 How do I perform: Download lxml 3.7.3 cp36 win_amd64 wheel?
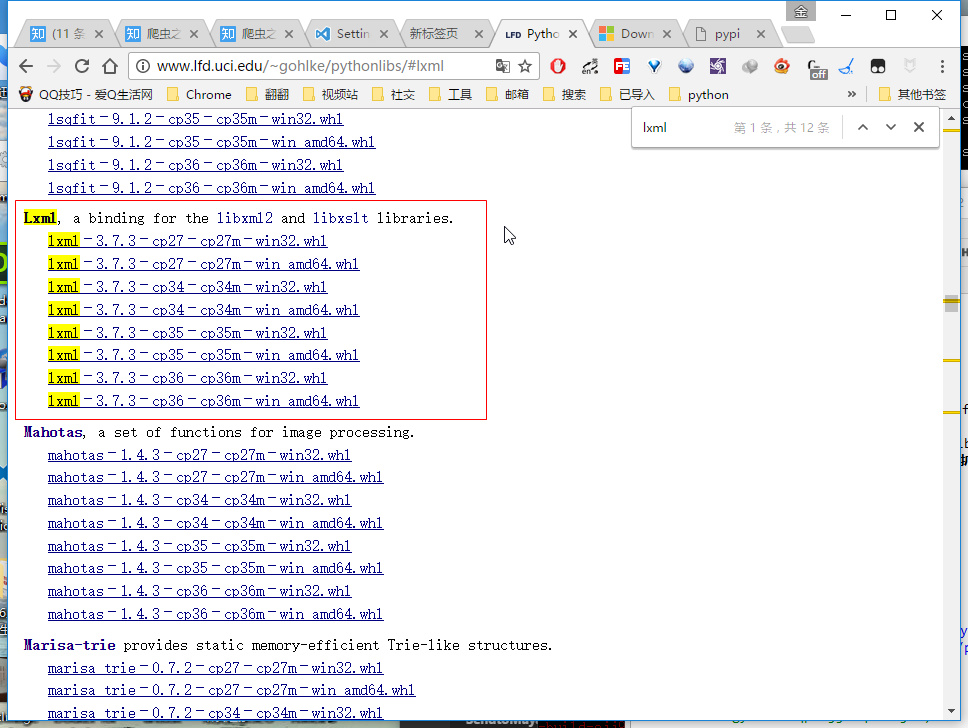click(x=203, y=401)
